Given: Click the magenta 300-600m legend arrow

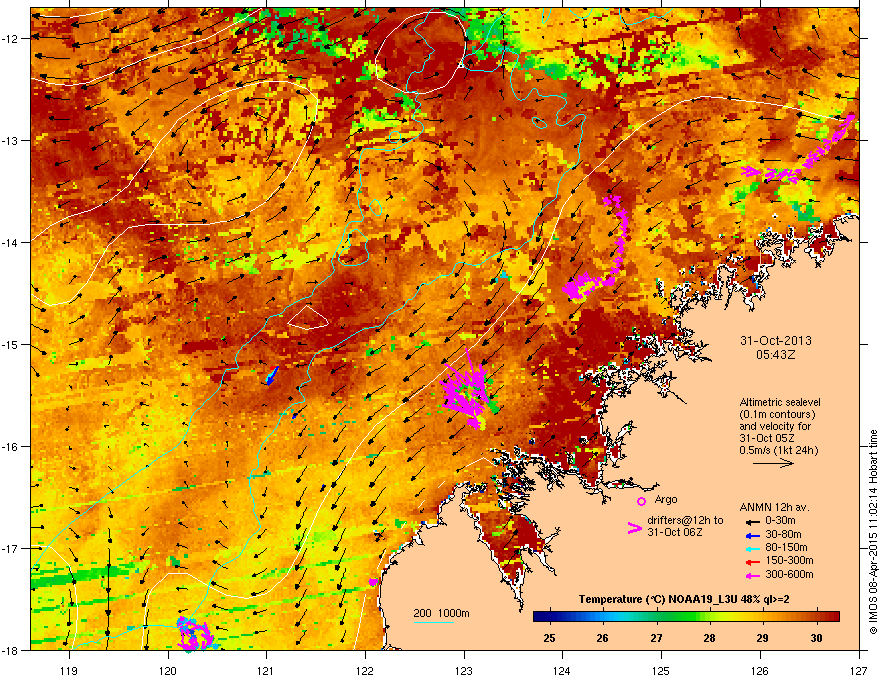Looking at the screenshot, I should [x=752, y=575].
